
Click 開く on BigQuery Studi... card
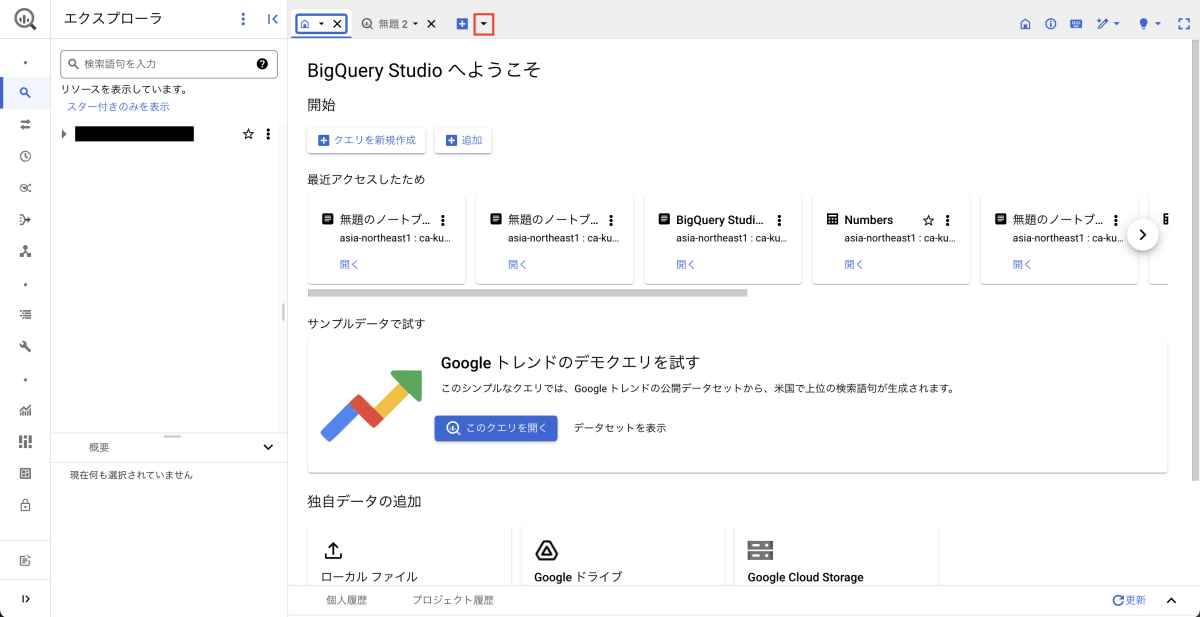point(686,265)
